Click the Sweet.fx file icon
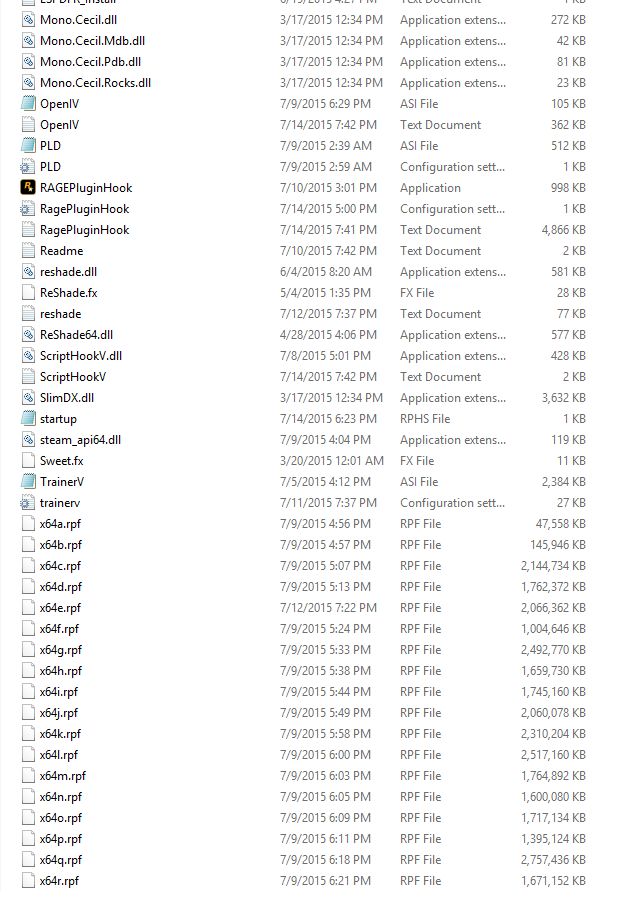The image size is (638, 904). [x=28, y=461]
